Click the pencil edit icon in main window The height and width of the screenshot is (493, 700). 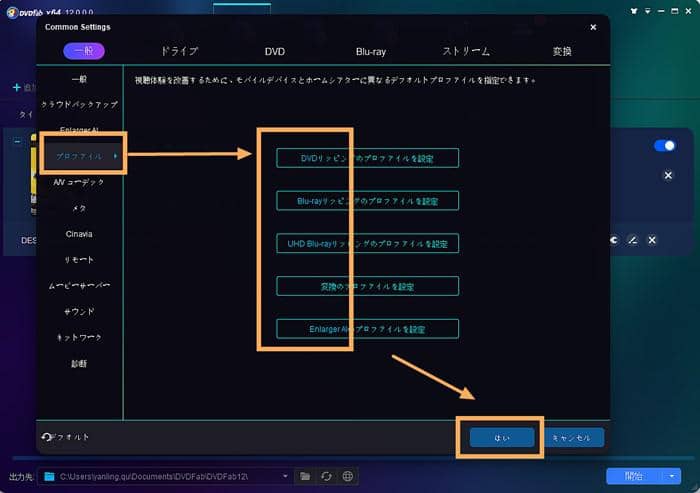[633, 240]
